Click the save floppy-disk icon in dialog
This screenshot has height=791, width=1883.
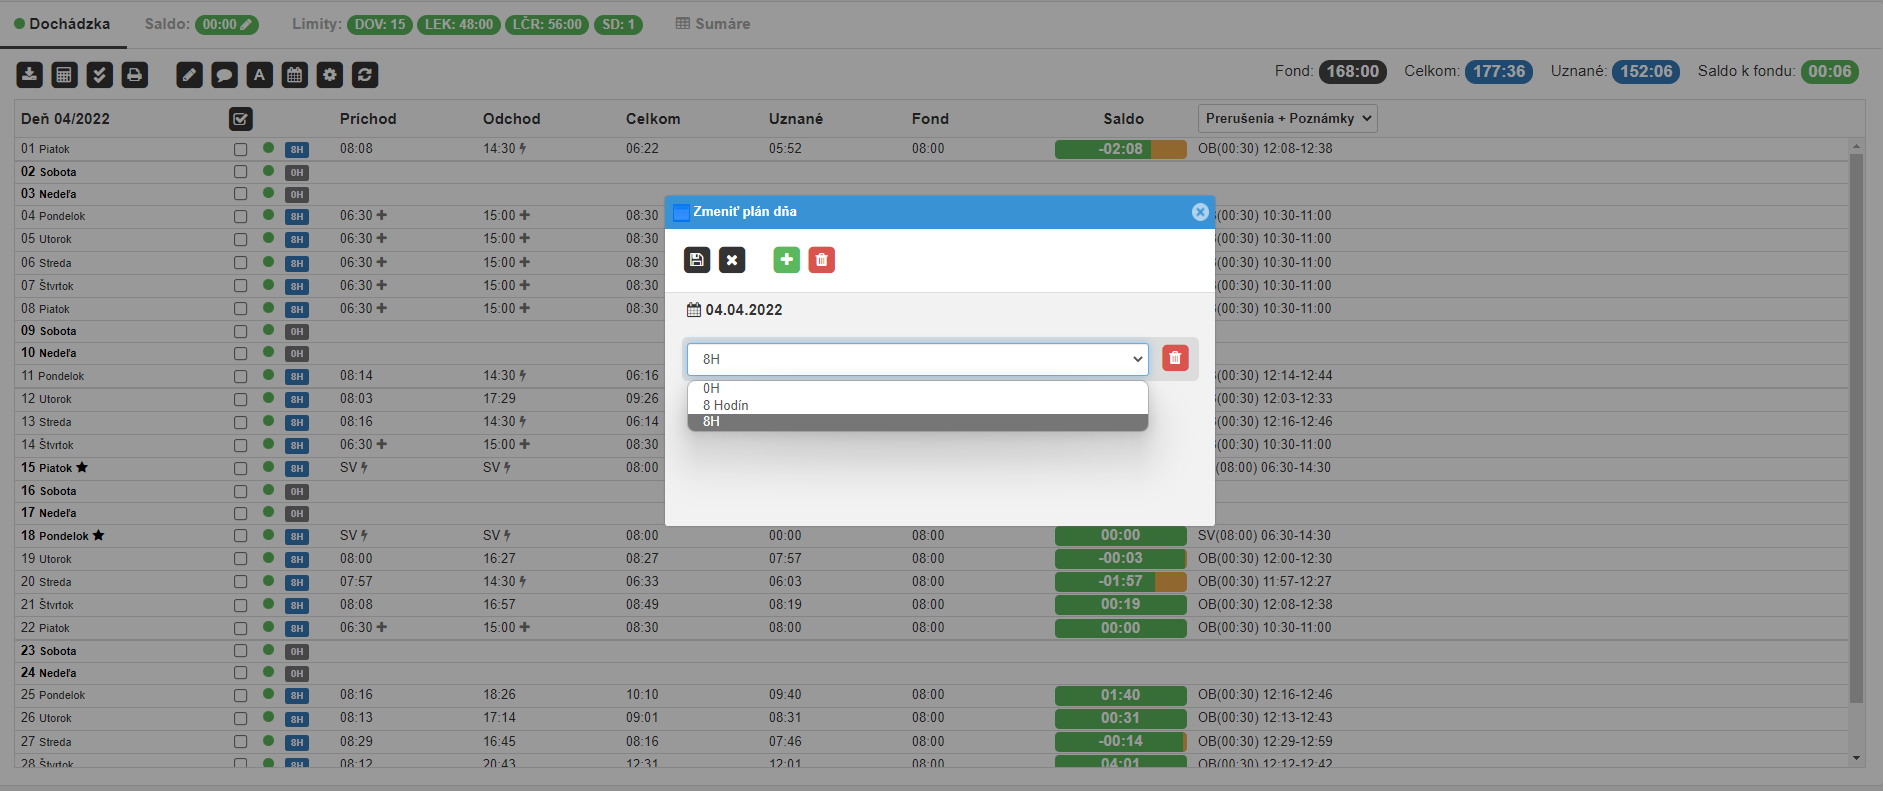coord(697,260)
